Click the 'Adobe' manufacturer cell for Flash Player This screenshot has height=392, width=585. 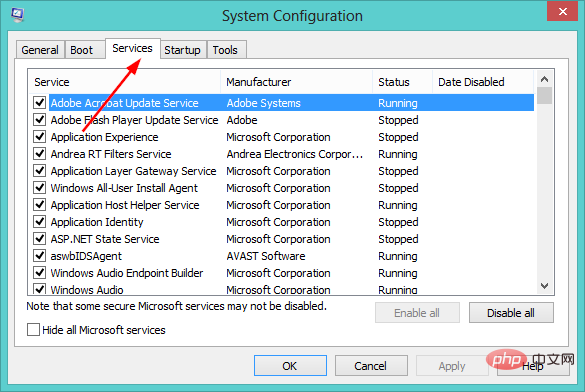[242, 120]
